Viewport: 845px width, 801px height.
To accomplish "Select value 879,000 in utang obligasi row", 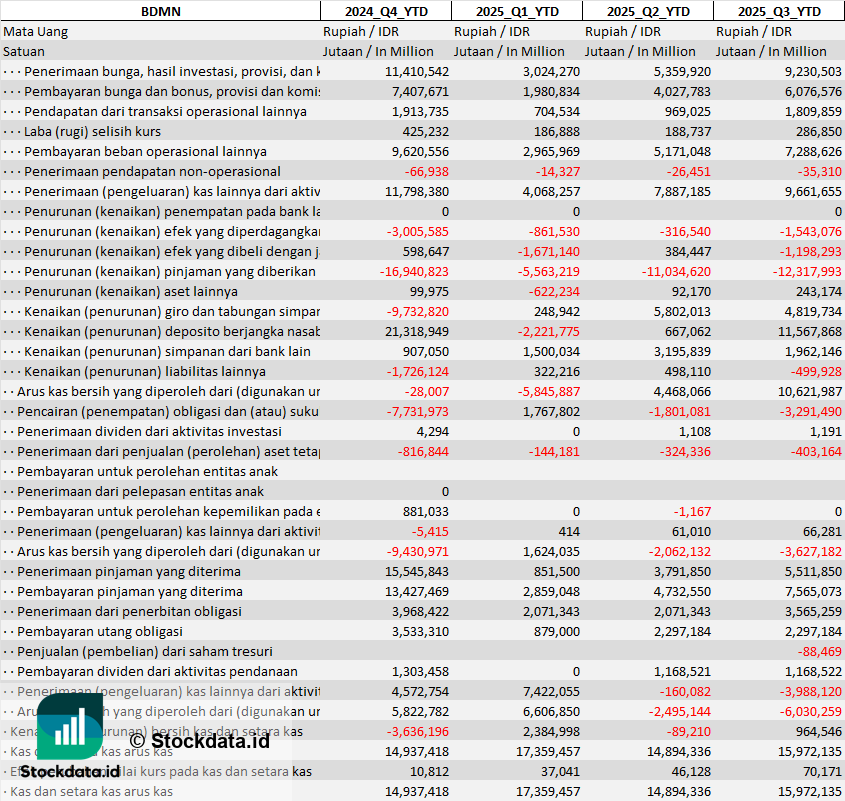I will [x=557, y=630].
